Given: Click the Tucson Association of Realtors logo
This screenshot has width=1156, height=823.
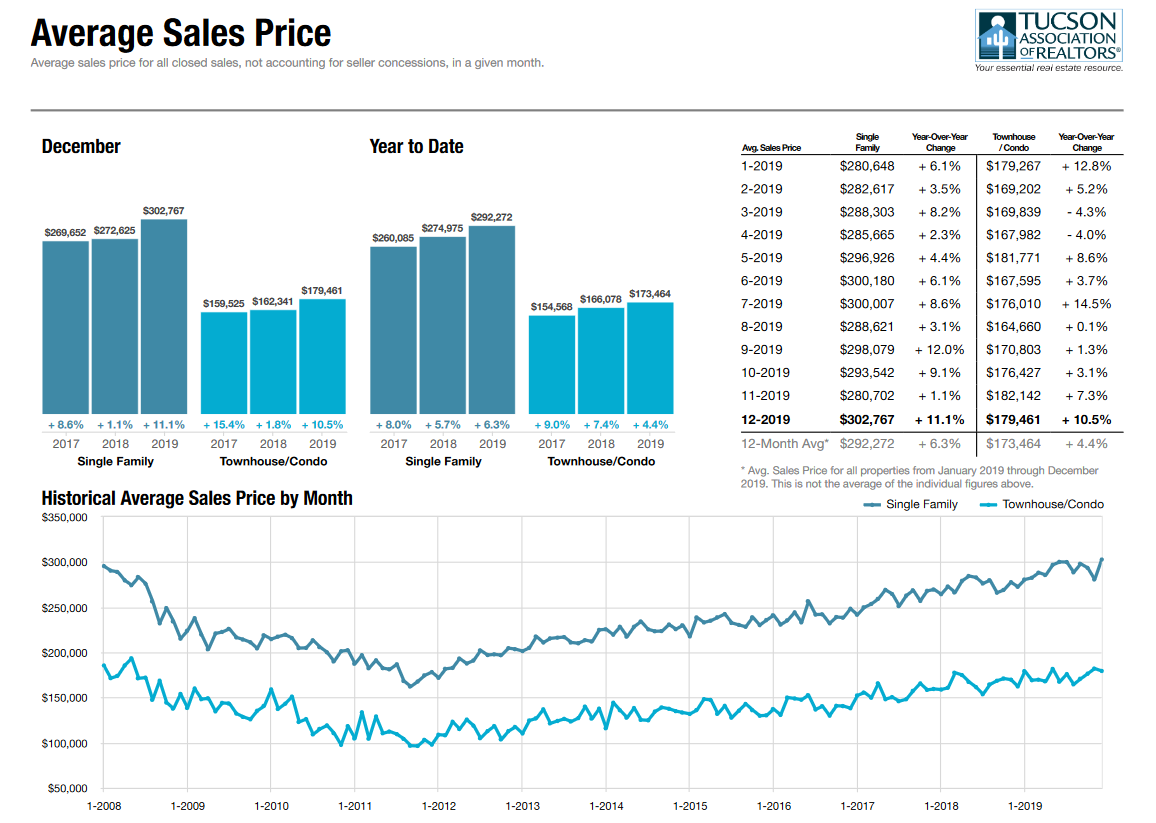Looking at the screenshot, I should click(x=1049, y=40).
